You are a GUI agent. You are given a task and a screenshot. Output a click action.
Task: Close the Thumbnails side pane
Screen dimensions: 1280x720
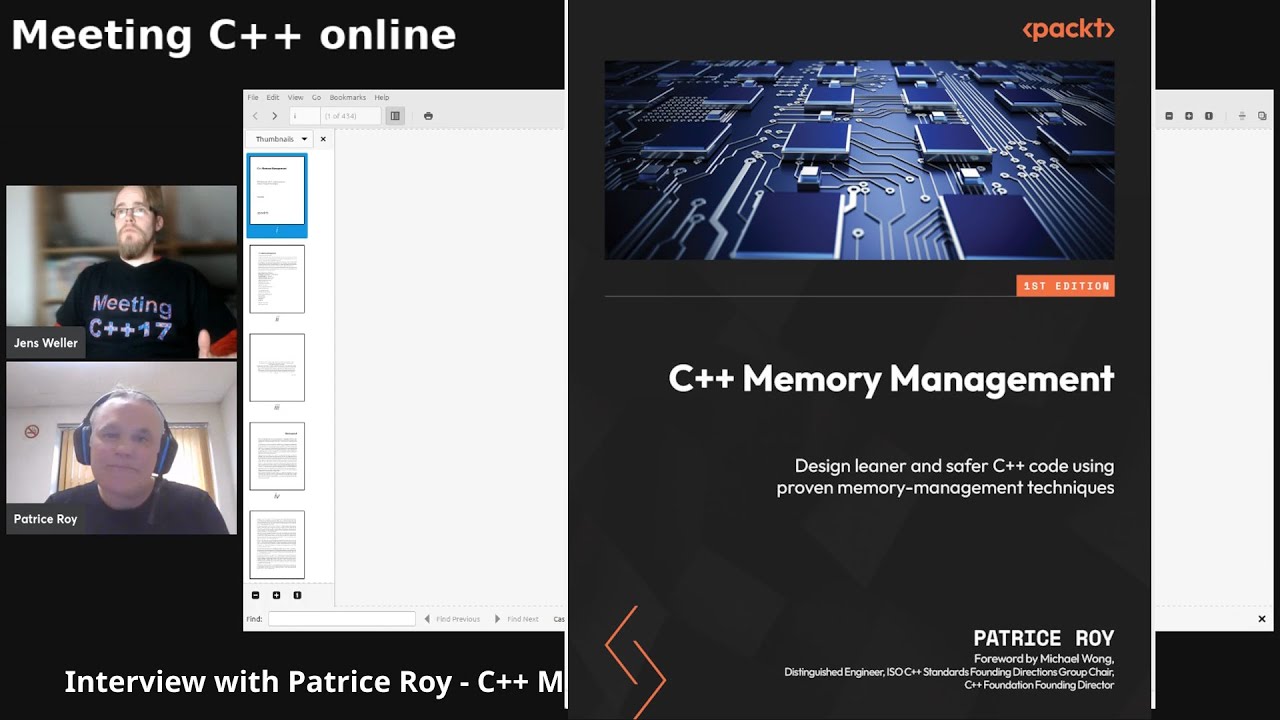pyautogui.click(x=323, y=139)
